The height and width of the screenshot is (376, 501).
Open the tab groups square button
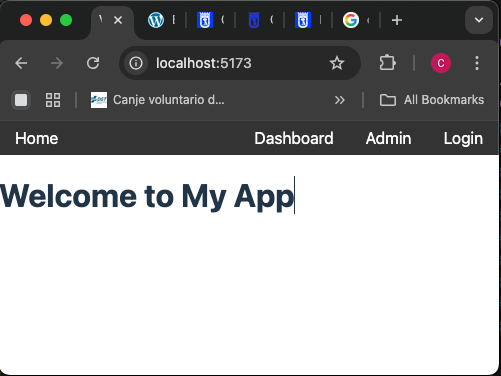[x=21, y=100]
